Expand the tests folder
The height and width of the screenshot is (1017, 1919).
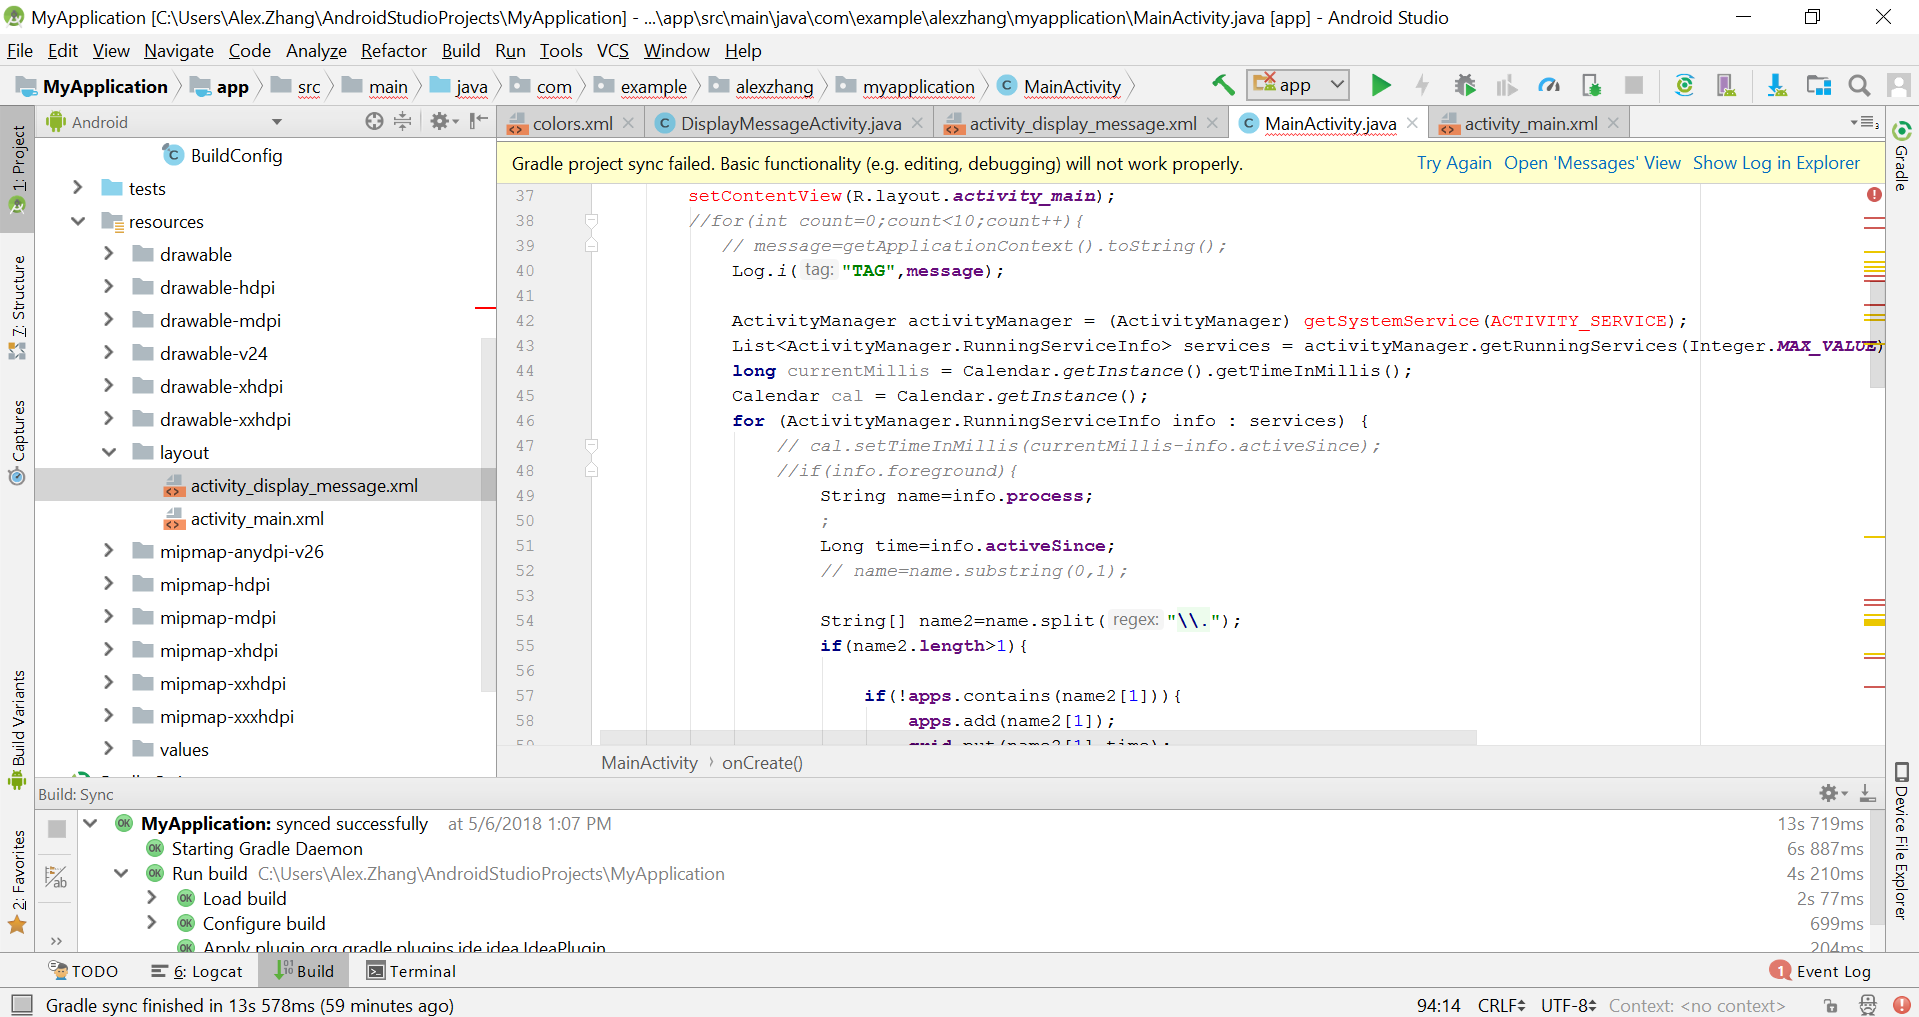click(x=77, y=187)
